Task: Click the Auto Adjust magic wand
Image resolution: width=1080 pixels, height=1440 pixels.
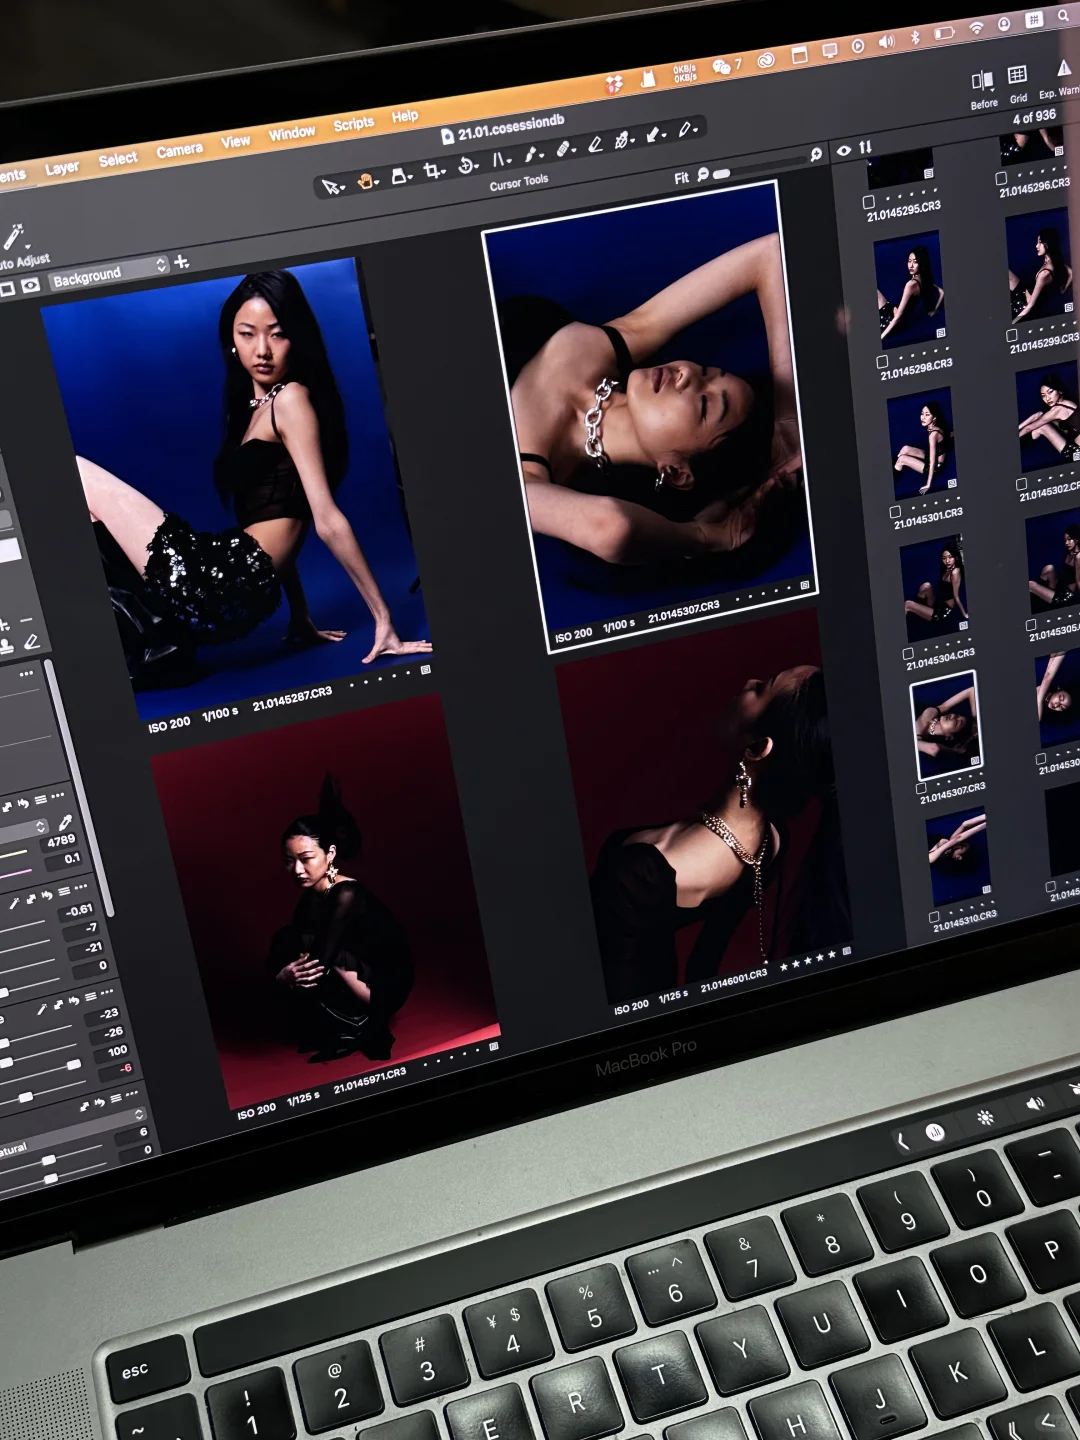Action: [13, 237]
